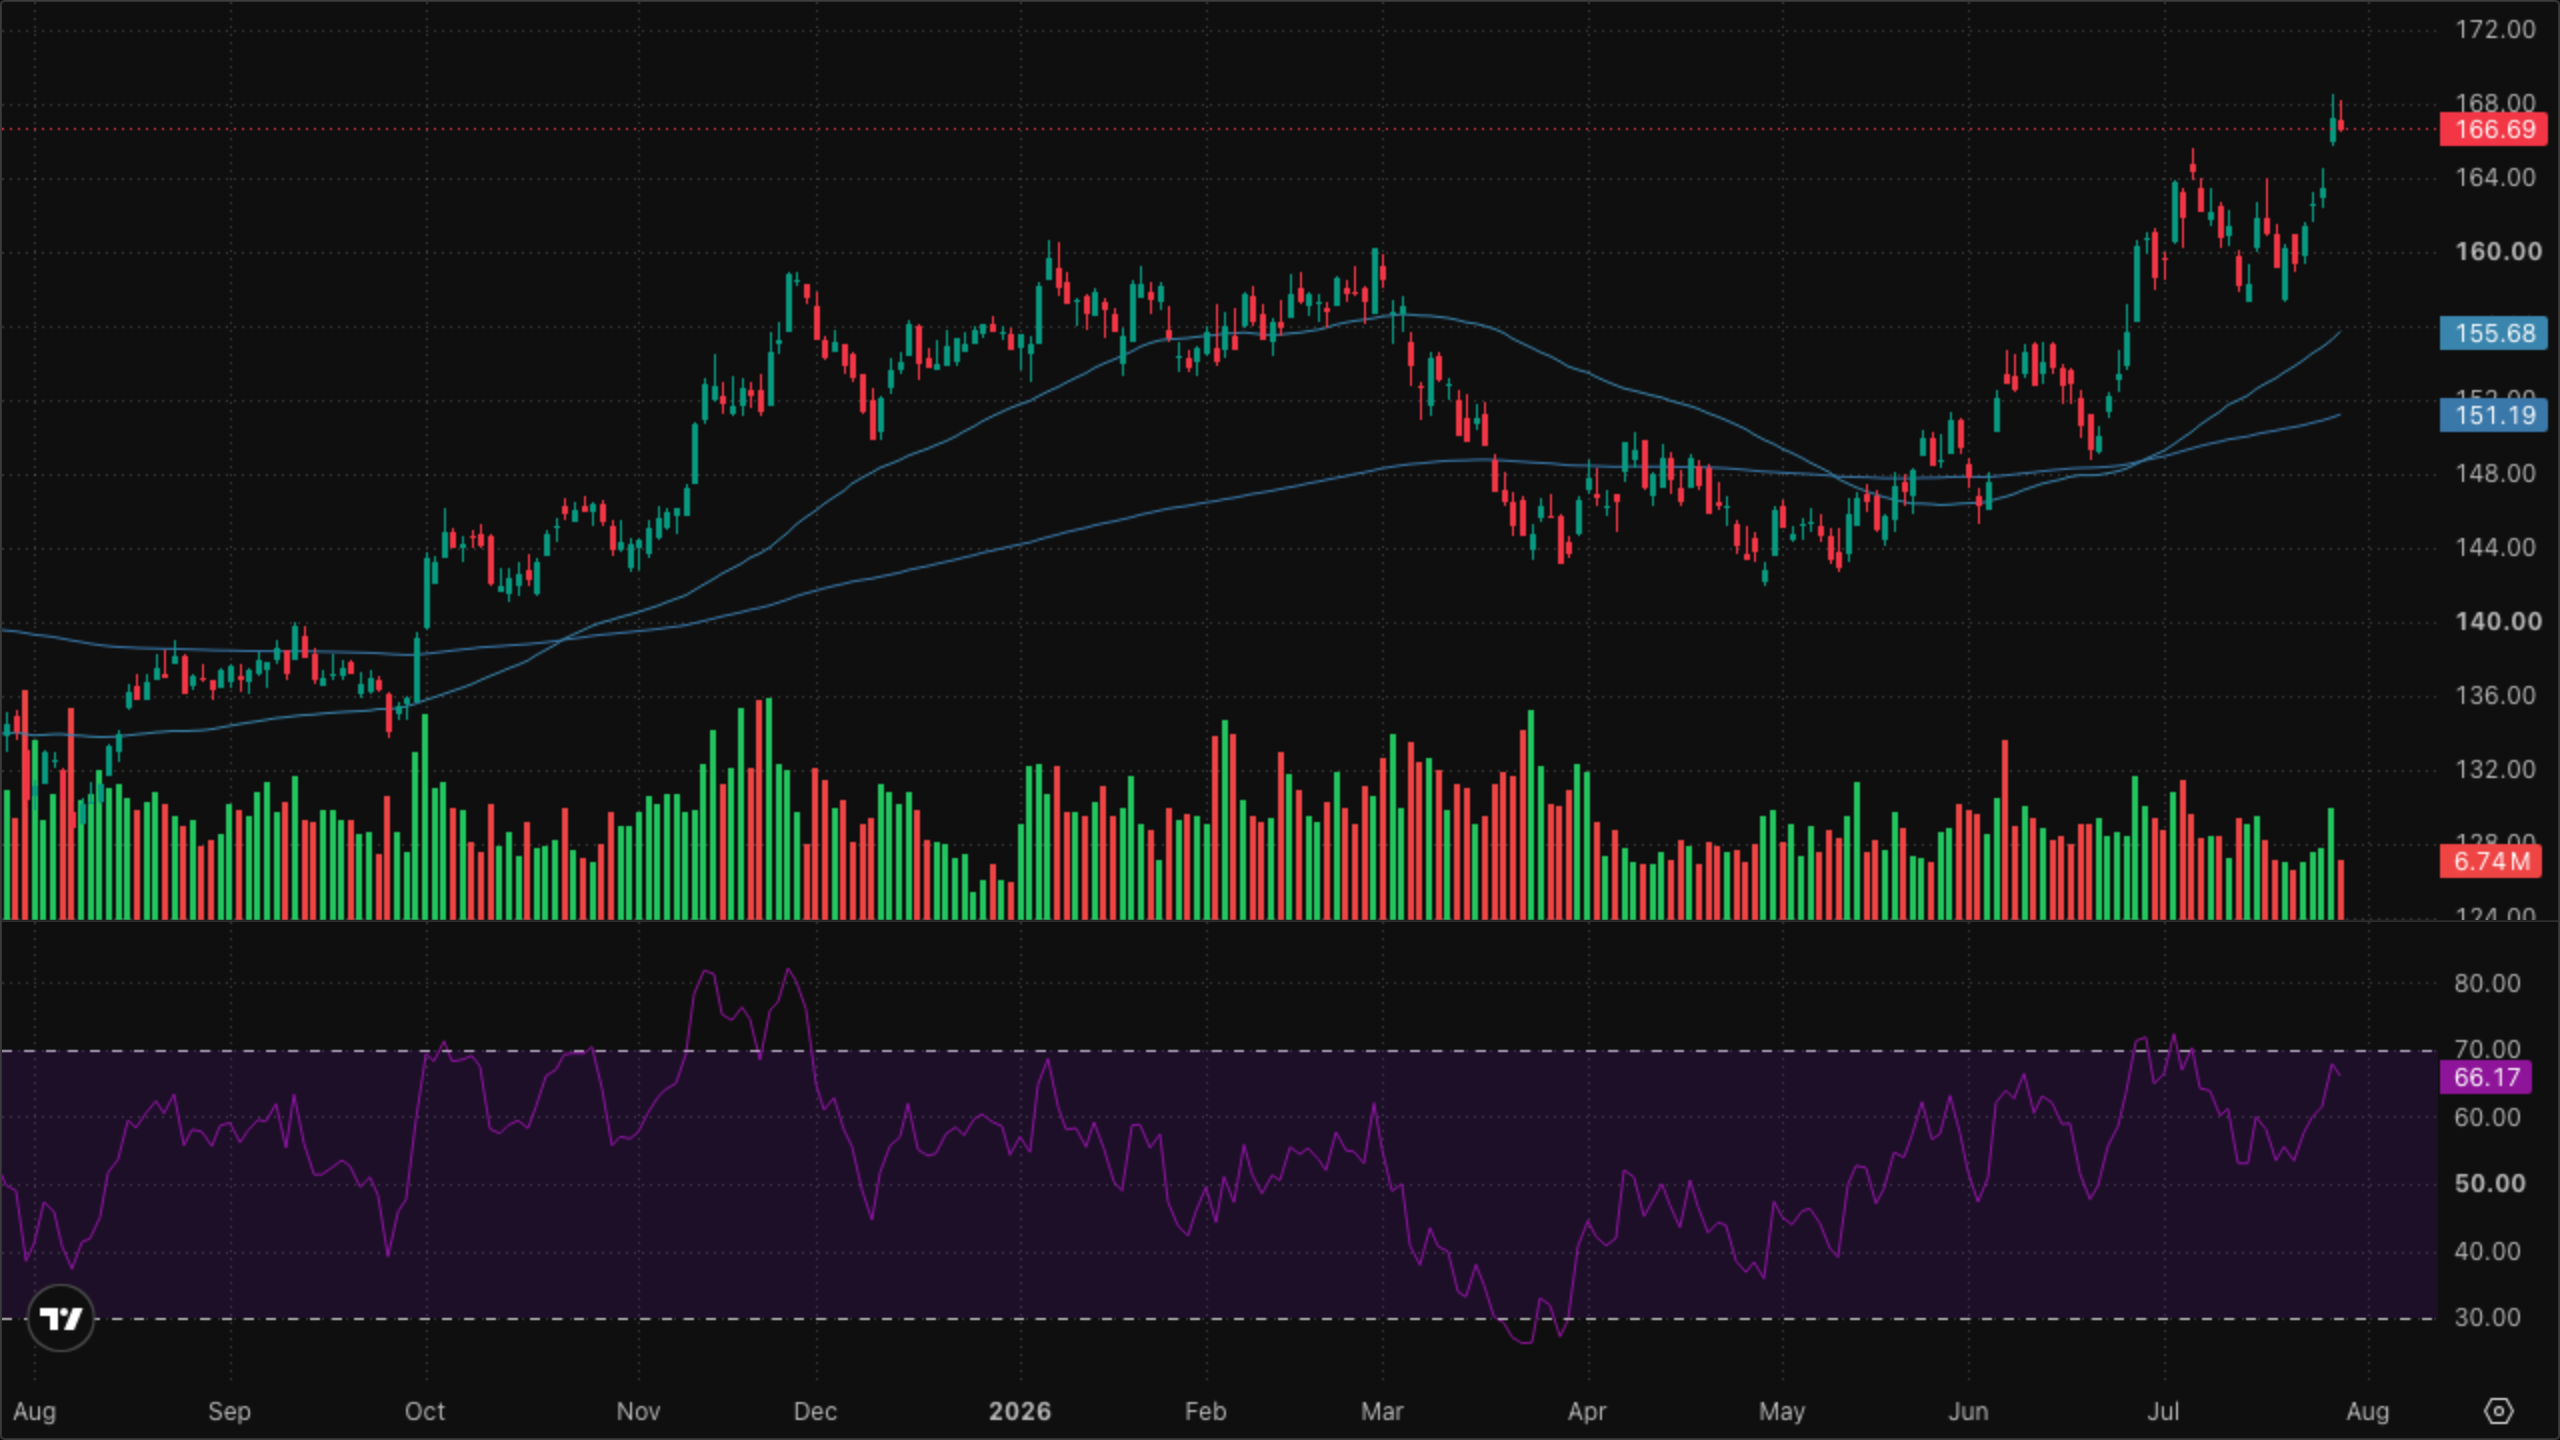This screenshot has height=1440, width=2560.
Task: Click the purple 66.17 RSI value label
Action: 2486,1077
